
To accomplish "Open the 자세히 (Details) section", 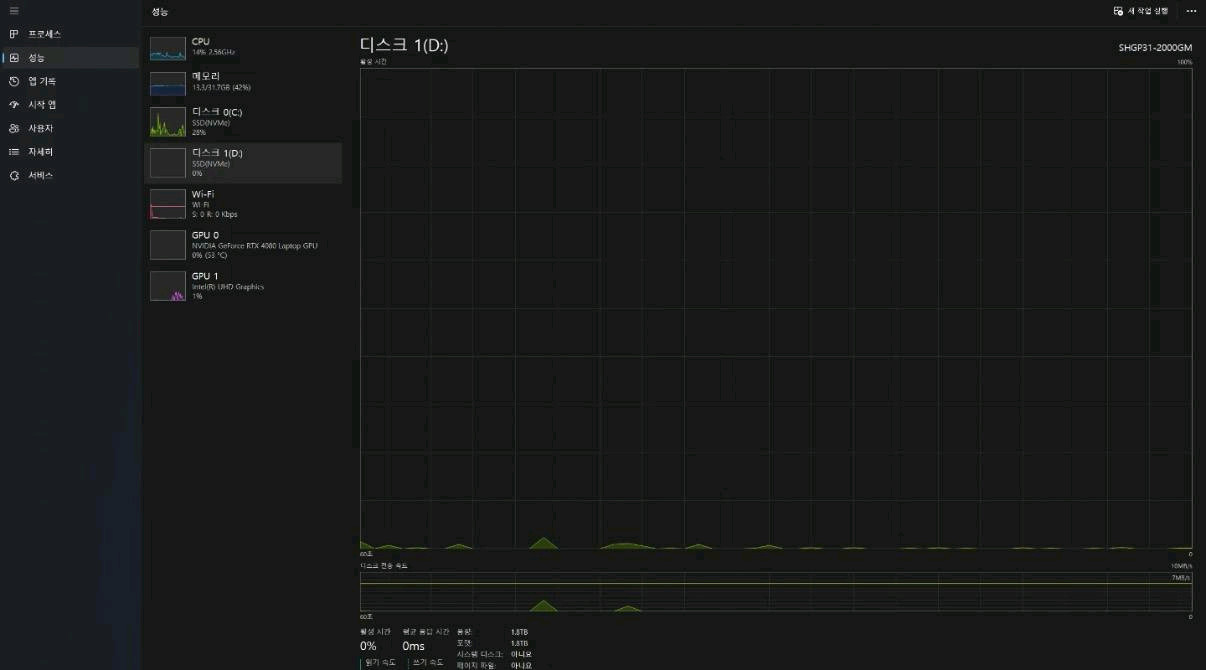I will pos(44,151).
